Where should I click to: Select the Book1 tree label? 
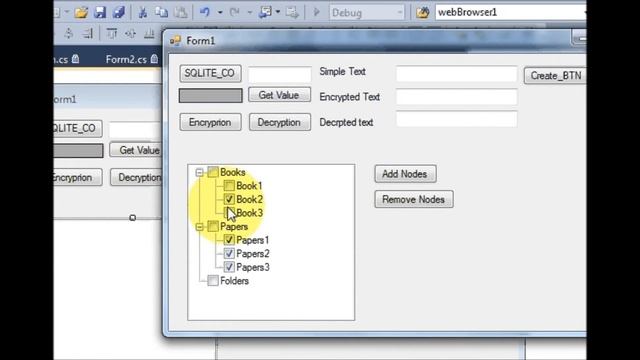(x=249, y=186)
